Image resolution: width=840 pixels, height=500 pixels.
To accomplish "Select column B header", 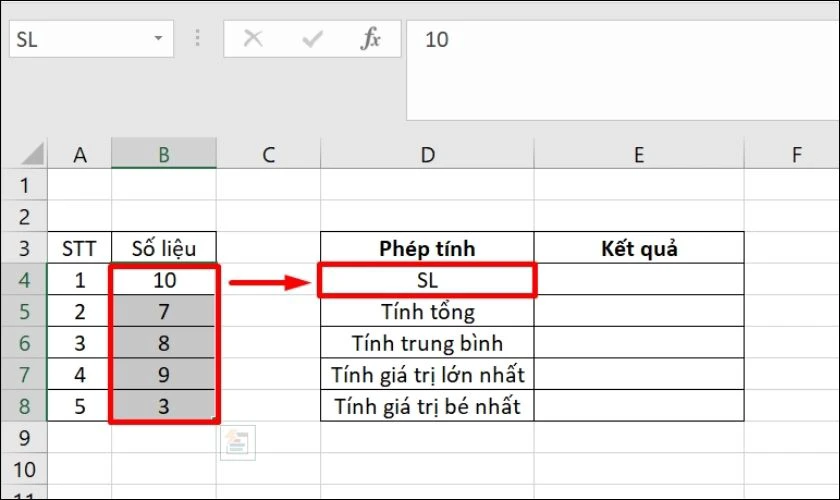I will (164, 154).
